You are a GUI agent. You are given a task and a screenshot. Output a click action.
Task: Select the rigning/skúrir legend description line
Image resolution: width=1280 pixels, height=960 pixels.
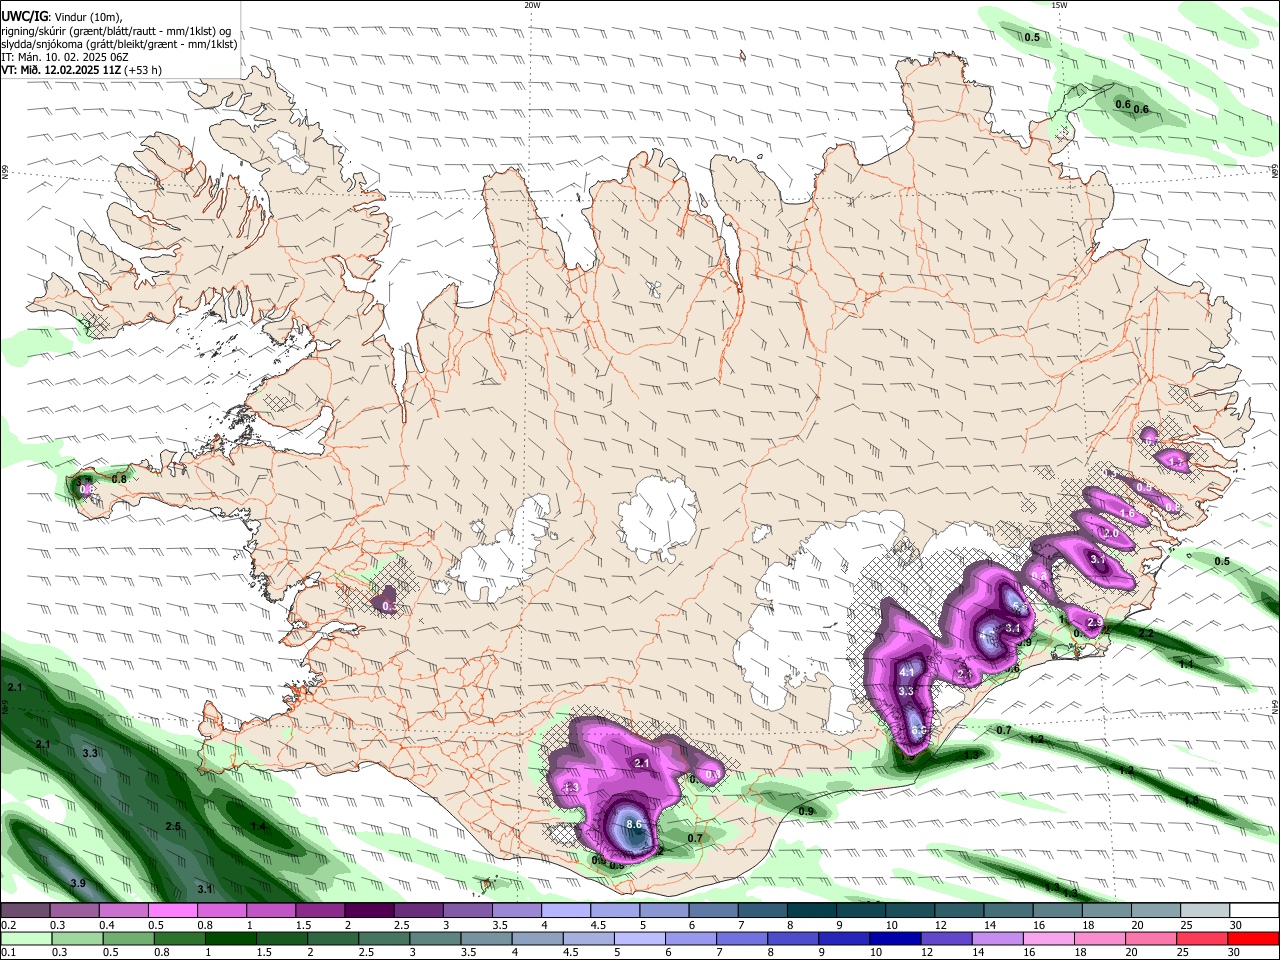116,31
